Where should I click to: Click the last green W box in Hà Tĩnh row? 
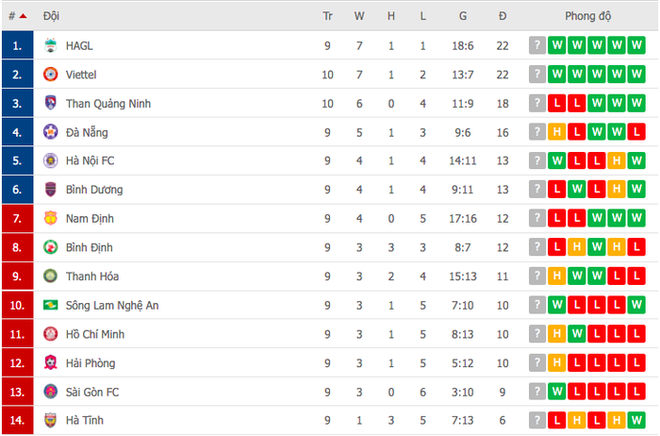pyautogui.click(x=636, y=420)
